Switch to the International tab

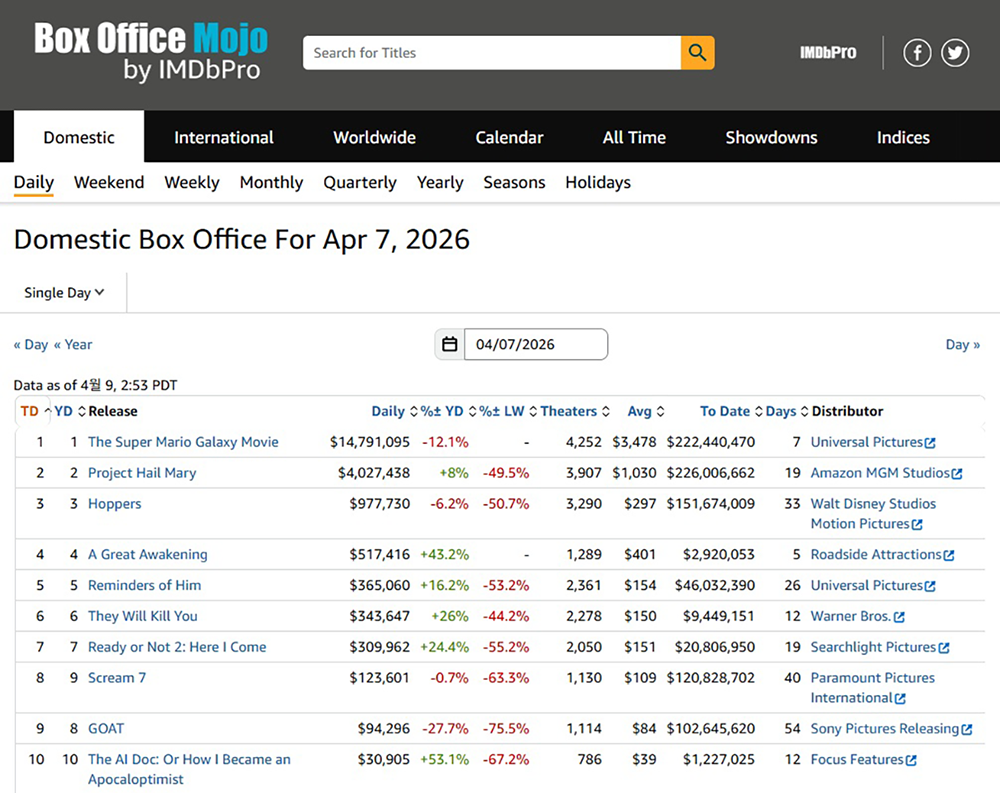[x=223, y=137]
